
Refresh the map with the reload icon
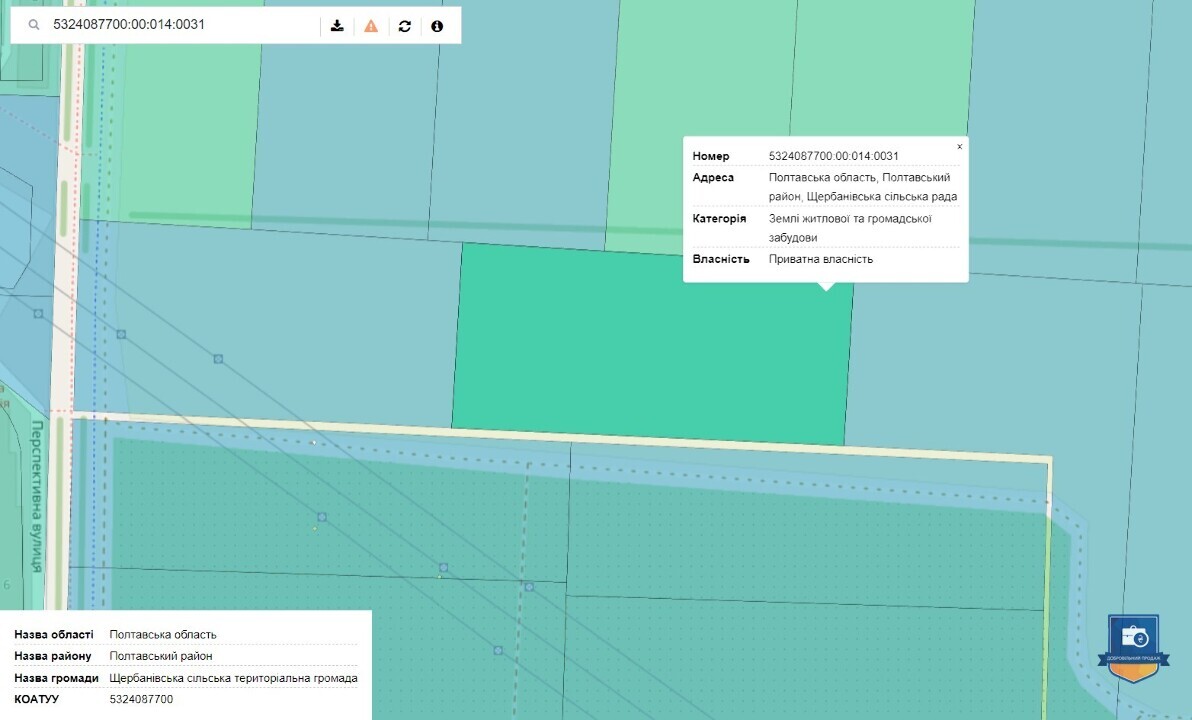point(404,26)
